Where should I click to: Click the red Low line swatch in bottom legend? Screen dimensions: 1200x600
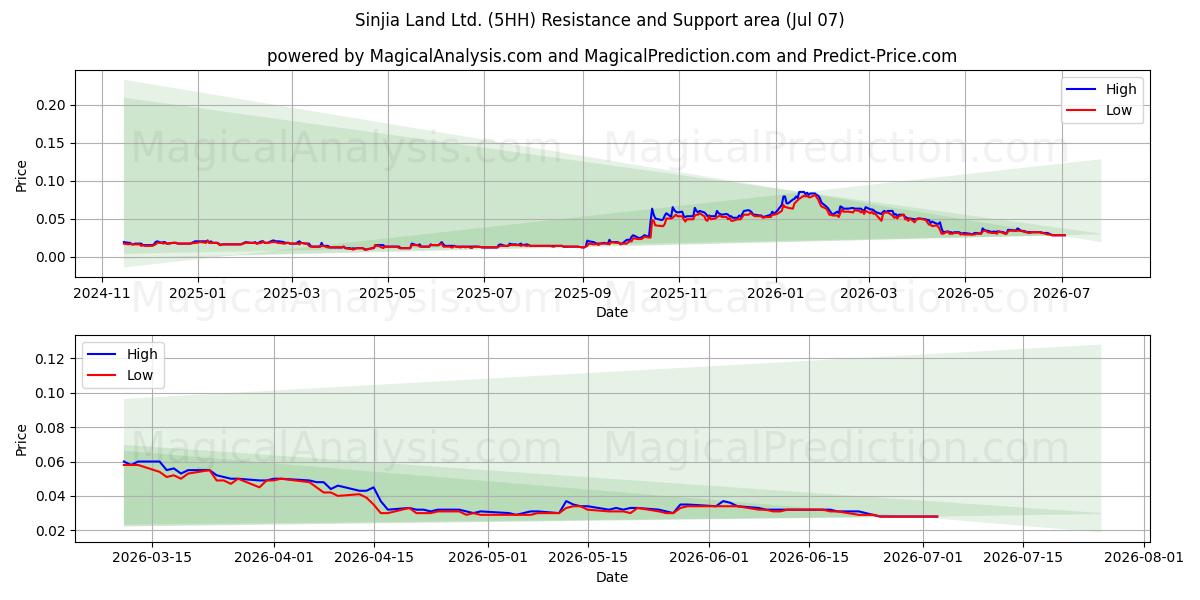click(104, 377)
